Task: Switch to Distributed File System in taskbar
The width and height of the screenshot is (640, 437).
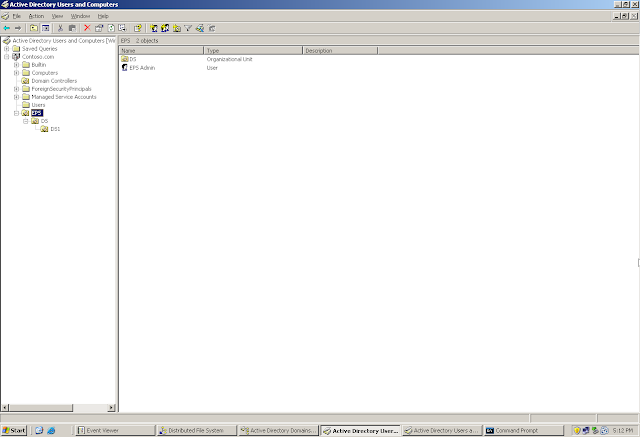Action: [197, 430]
